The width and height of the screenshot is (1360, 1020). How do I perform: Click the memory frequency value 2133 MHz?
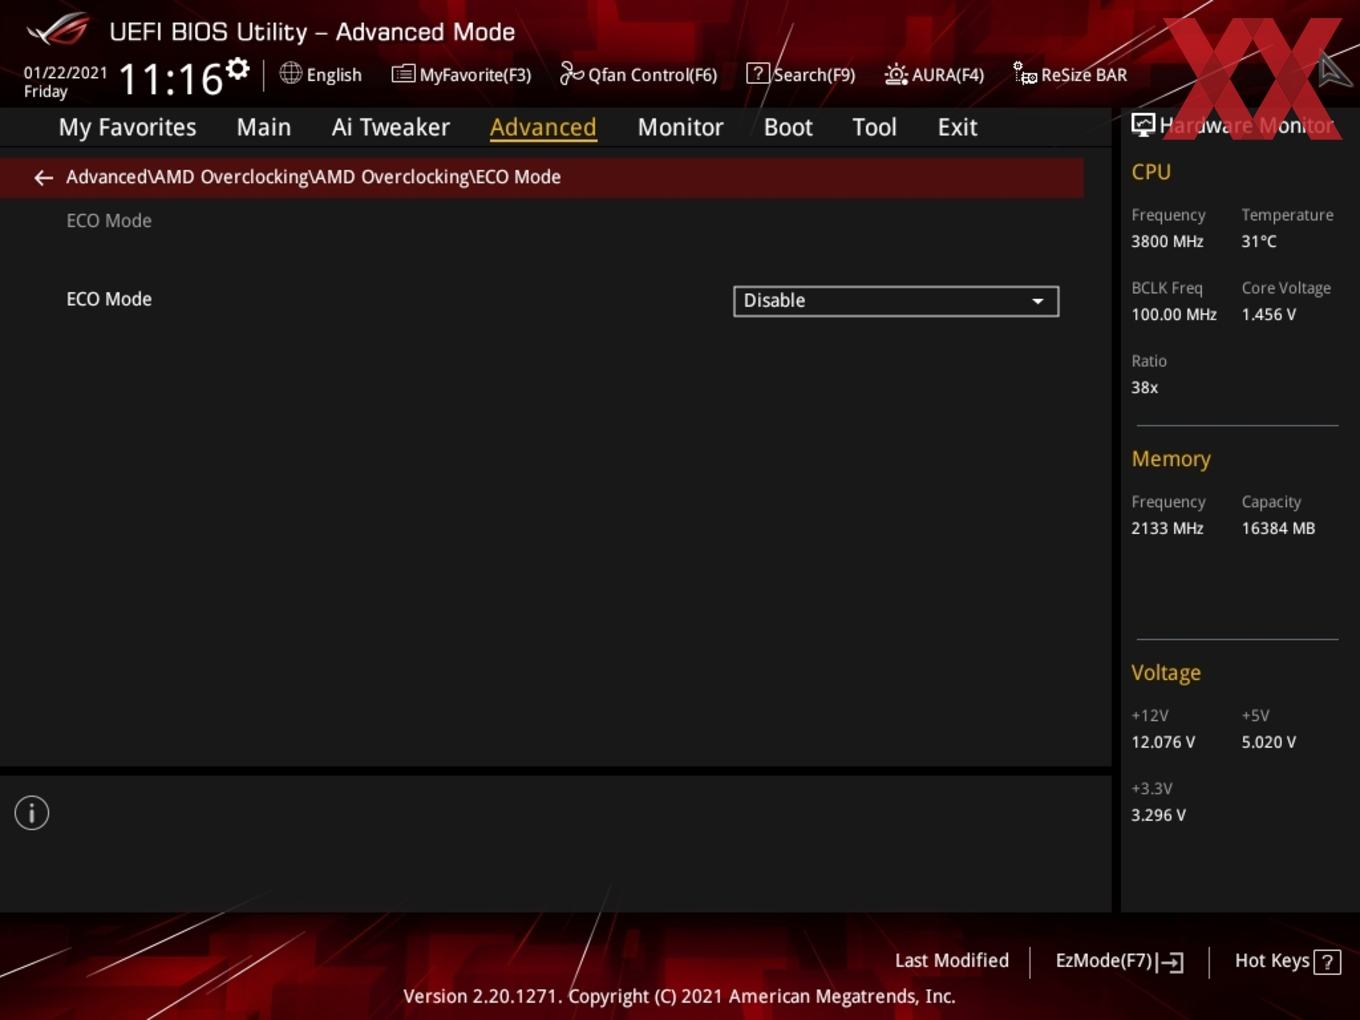[1167, 529]
